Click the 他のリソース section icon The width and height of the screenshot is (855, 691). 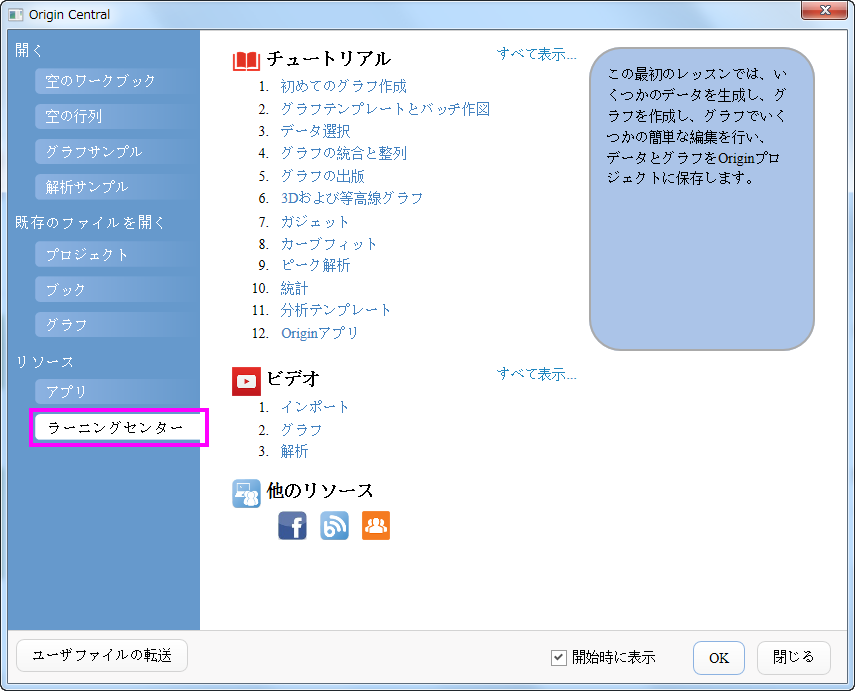(x=246, y=494)
